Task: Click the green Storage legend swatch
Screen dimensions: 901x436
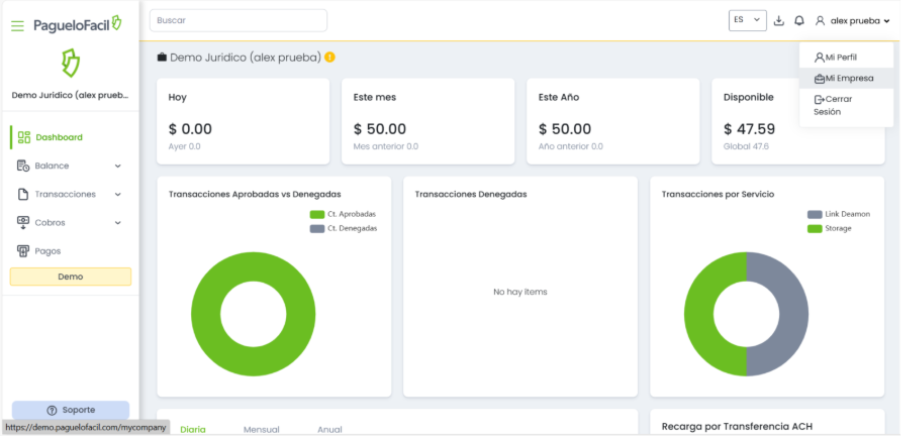Action: click(814, 228)
